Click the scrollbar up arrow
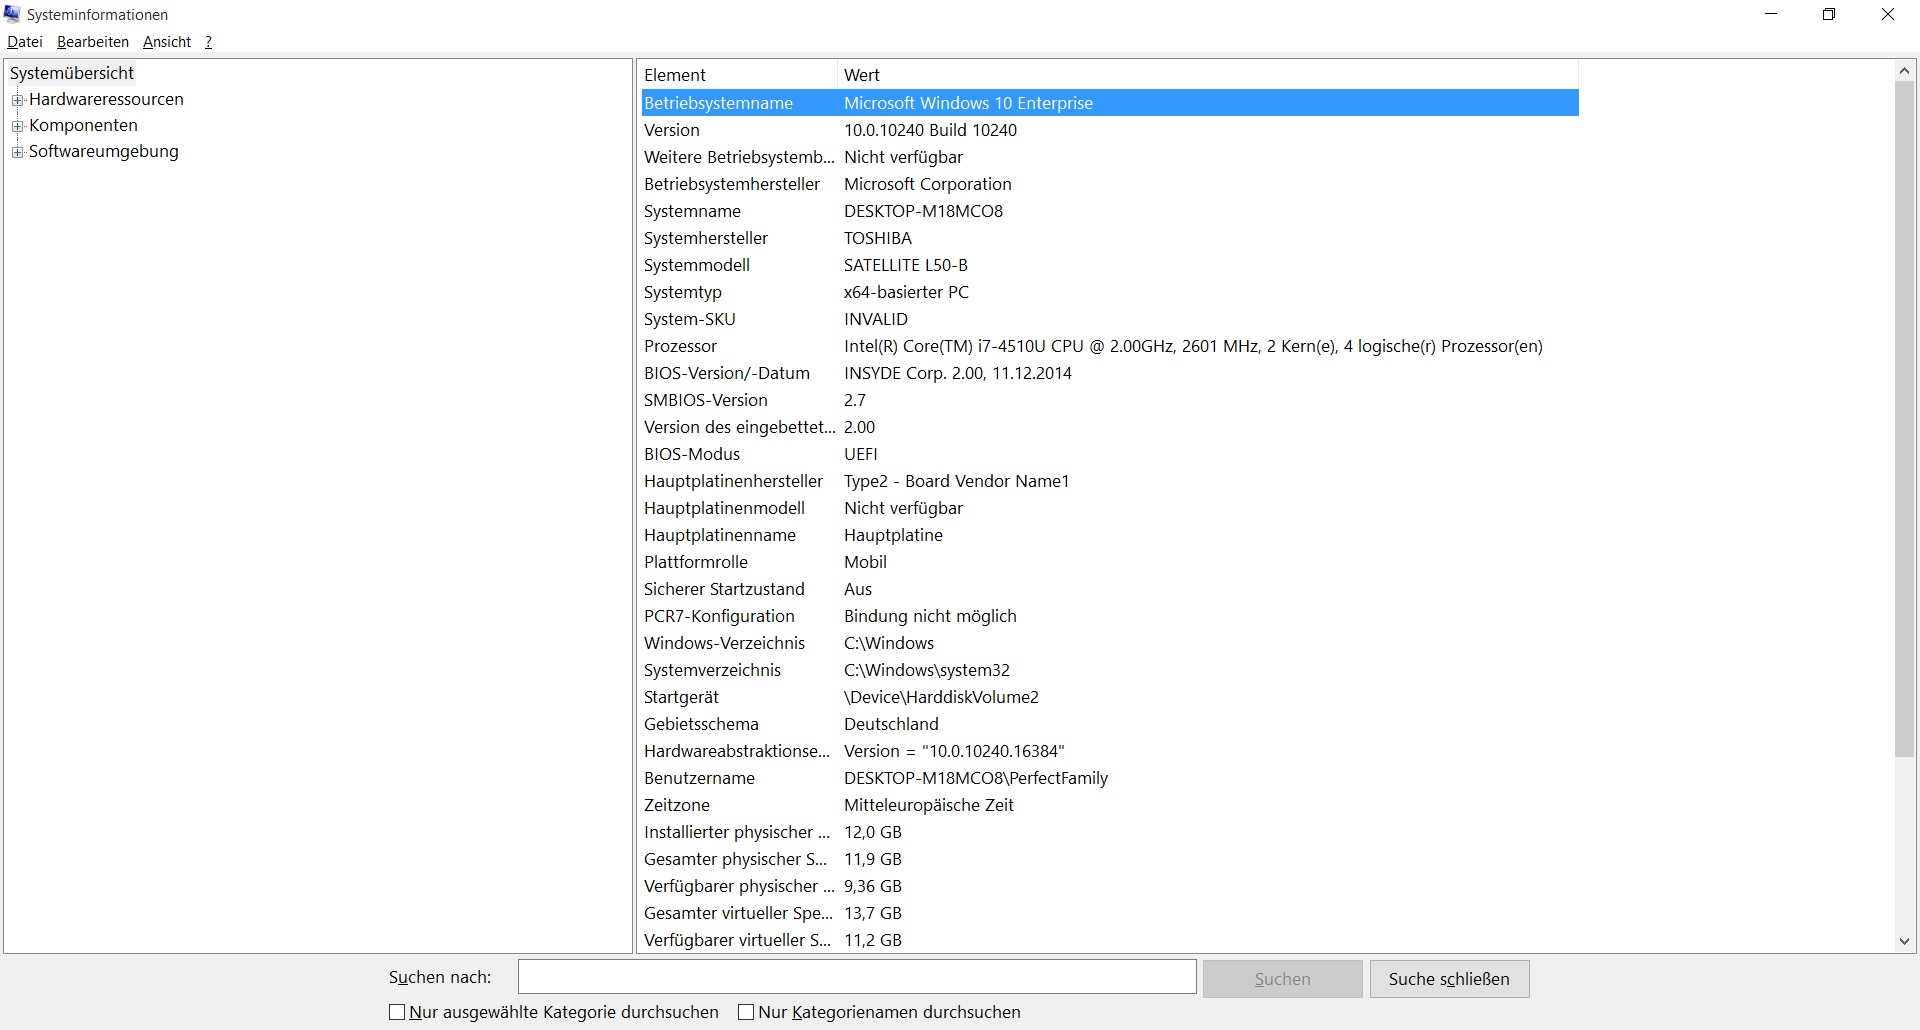Image resolution: width=1920 pixels, height=1030 pixels. (1904, 71)
